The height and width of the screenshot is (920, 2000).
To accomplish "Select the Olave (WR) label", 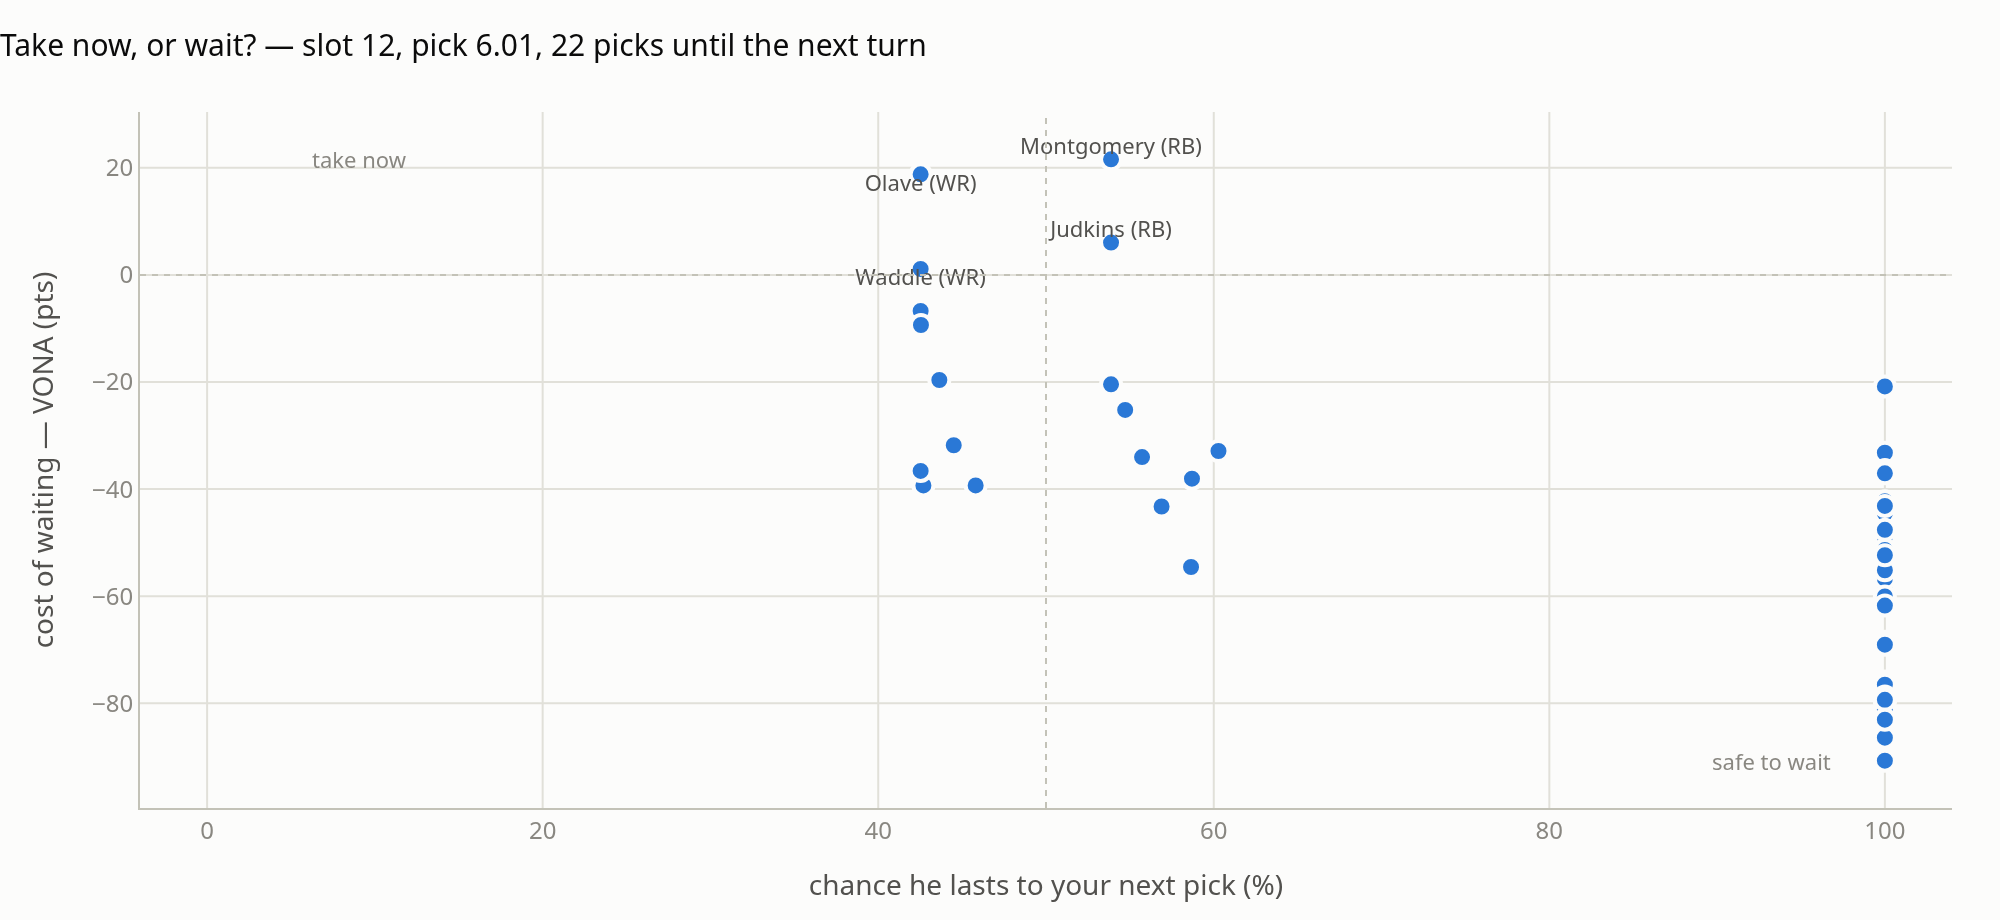I will point(920,183).
